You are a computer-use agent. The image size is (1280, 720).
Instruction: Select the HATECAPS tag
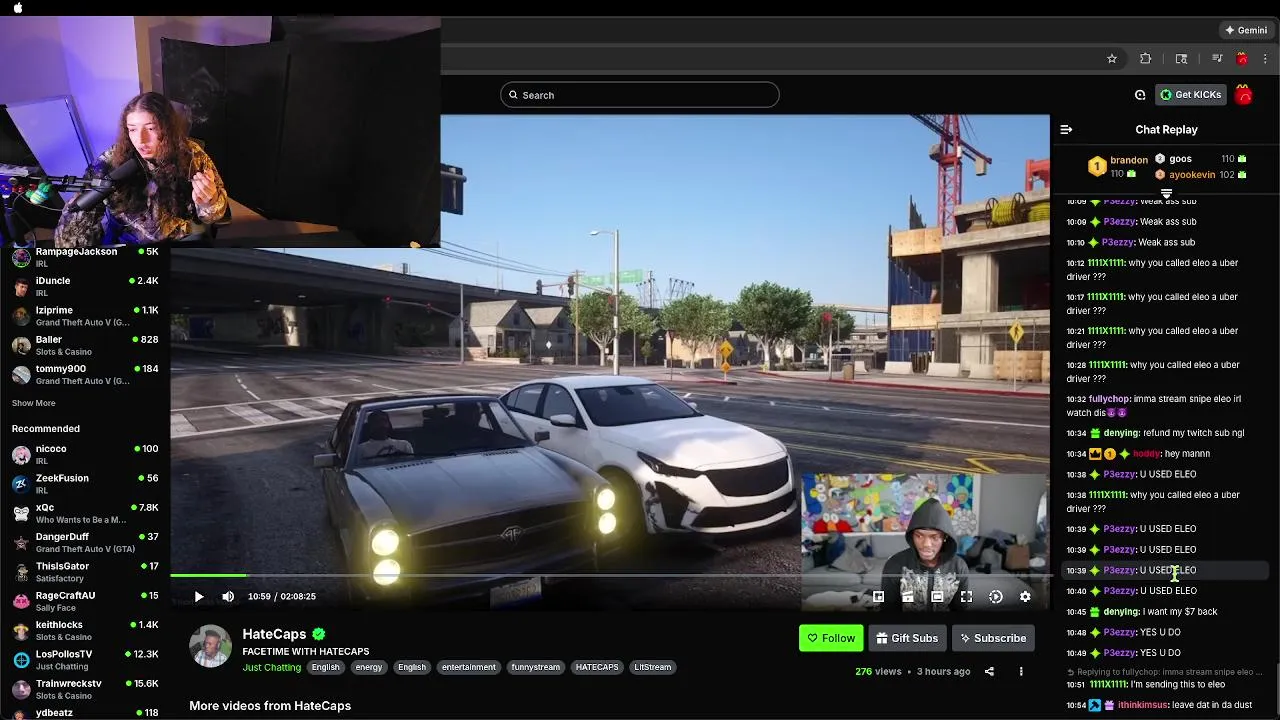tap(597, 667)
